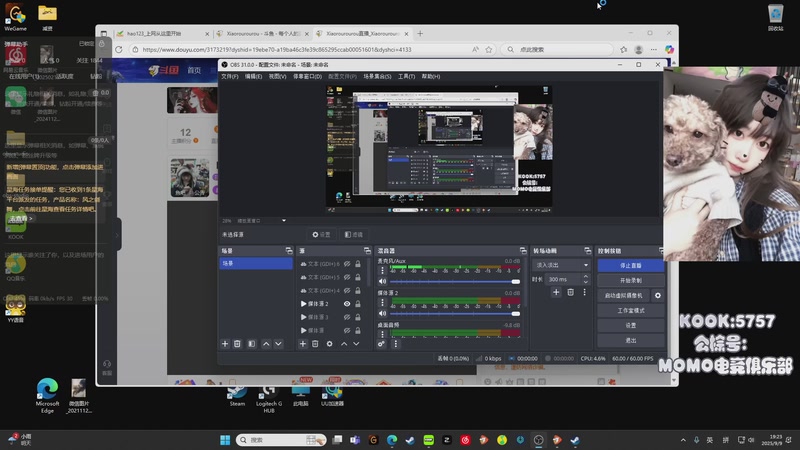Undock the Sources panel via its float icon
The width and height of the screenshot is (800, 450).
[367, 251]
